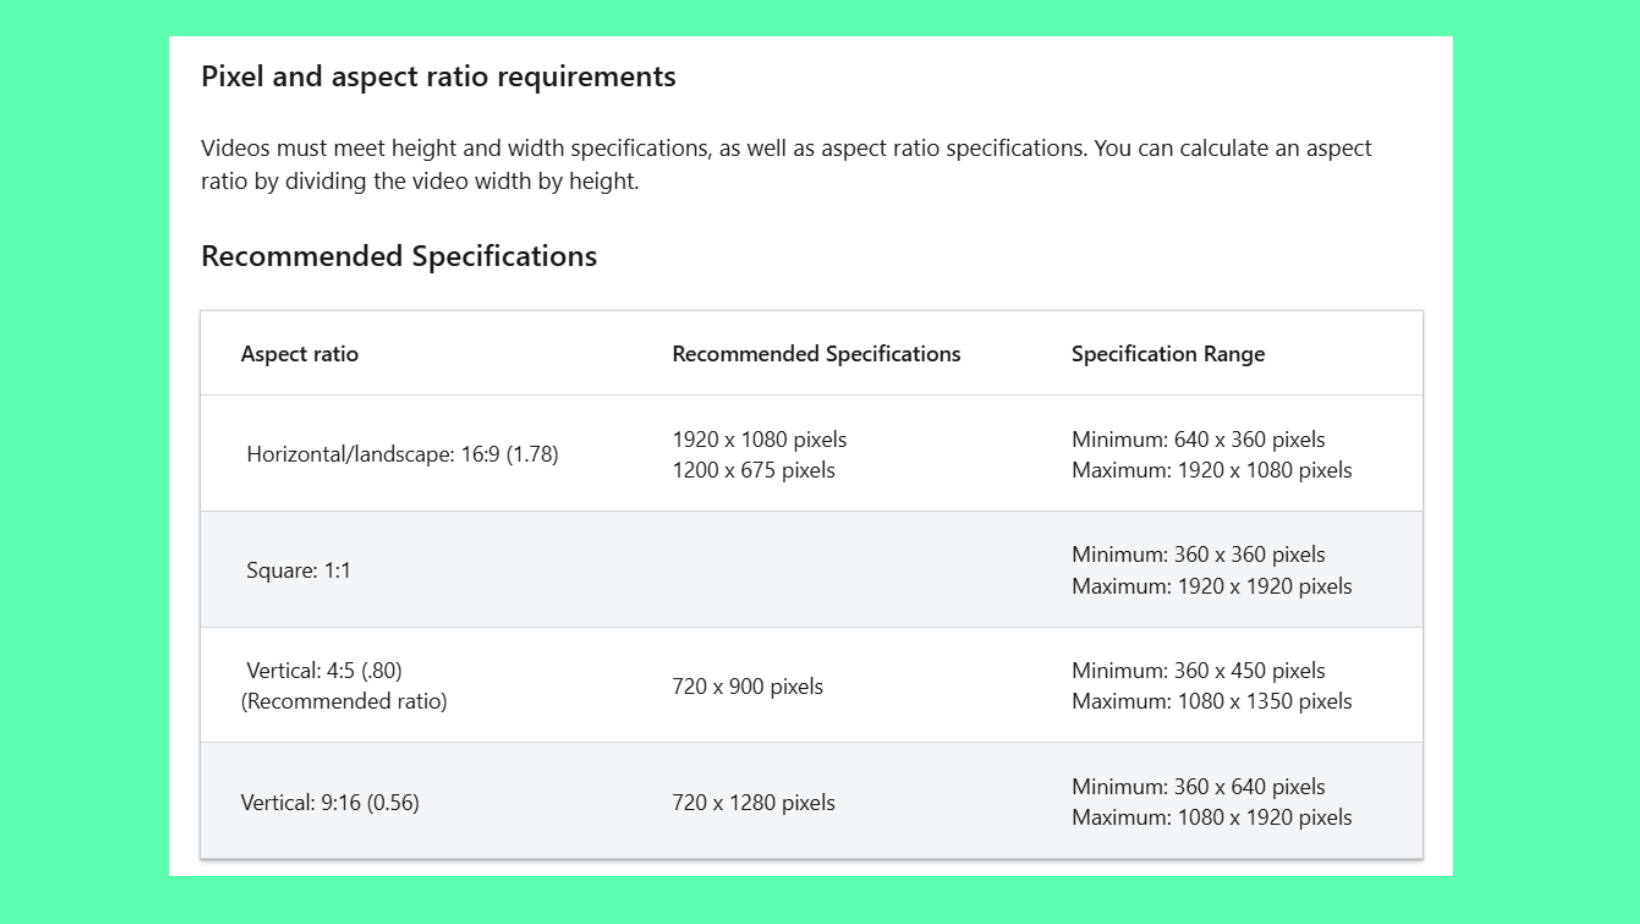Screen dimensions: 1640x924
Task: Click the 'Vertical: 4:5 (.80)' cell text
Action: [324, 670]
